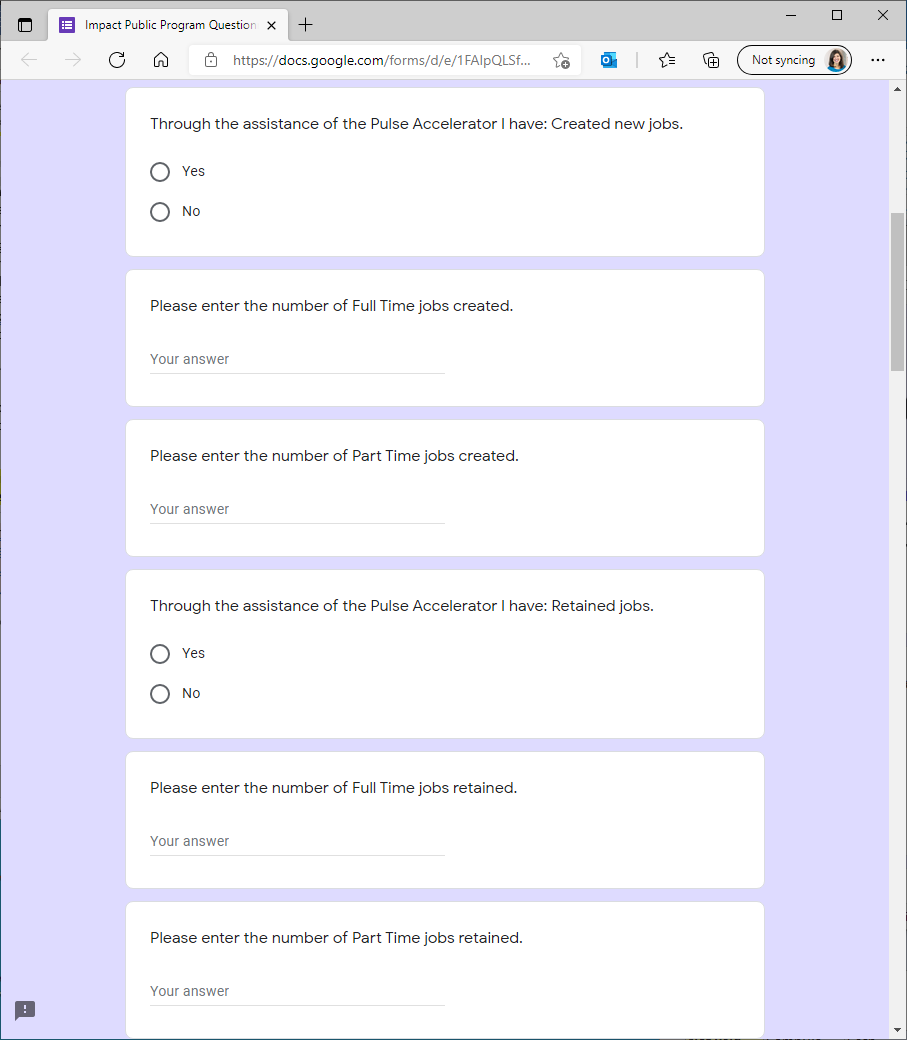This screenshot has width=907, height=1040.
Task: Open the Favorites list icon
Action: pos(667,60)
